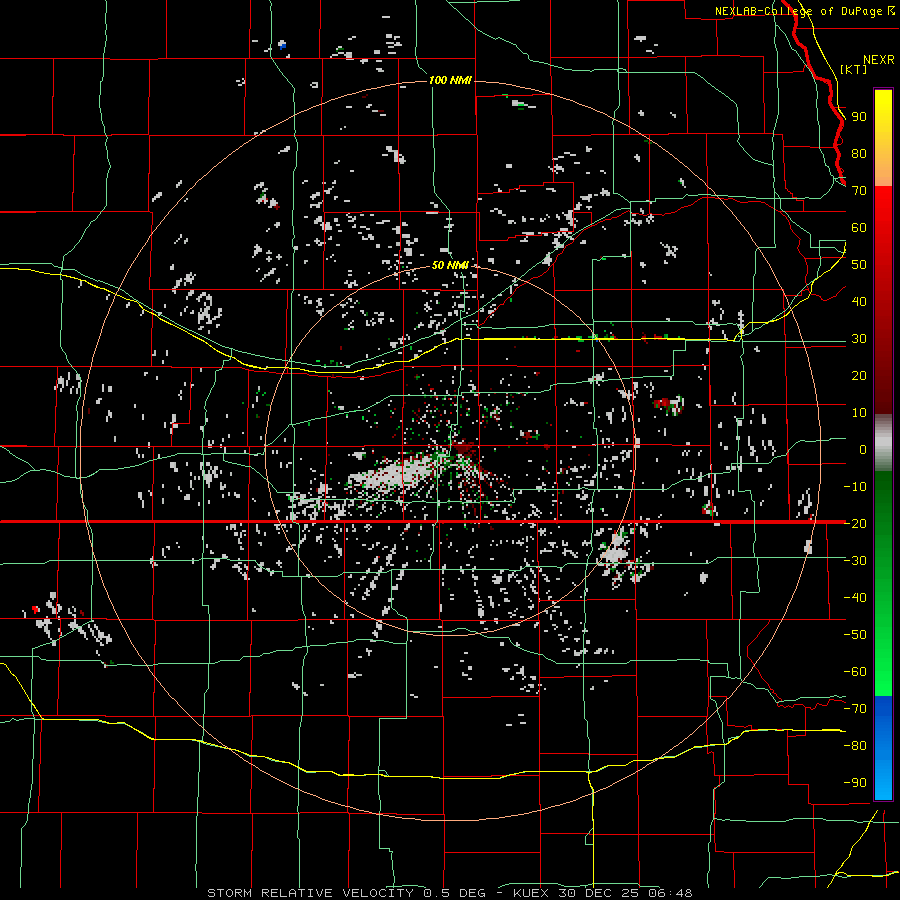This screenshot has width=900, height=900.
Task: Click the 06:48 timestamp in footer
Action: (669, 893)
